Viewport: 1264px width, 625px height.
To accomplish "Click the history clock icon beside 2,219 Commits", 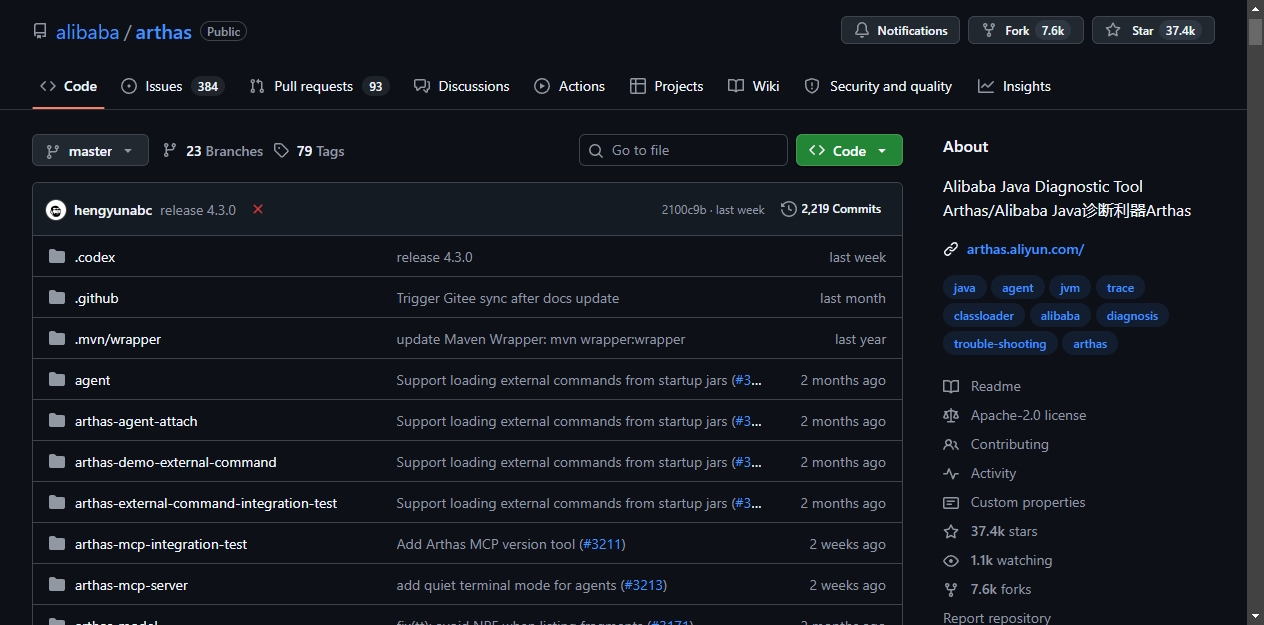I will [789, 209].
